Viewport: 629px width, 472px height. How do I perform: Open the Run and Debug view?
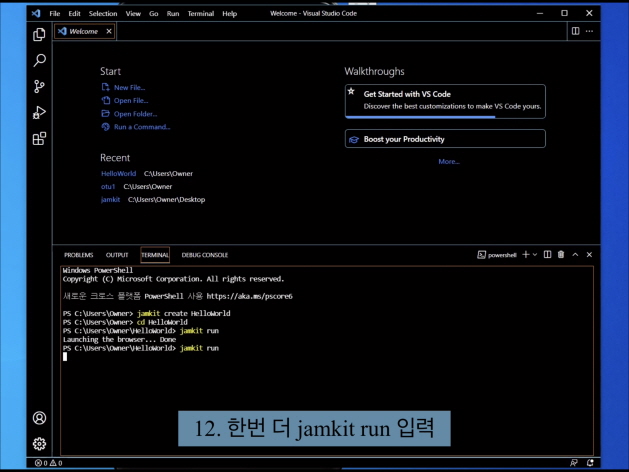[39, 113]
